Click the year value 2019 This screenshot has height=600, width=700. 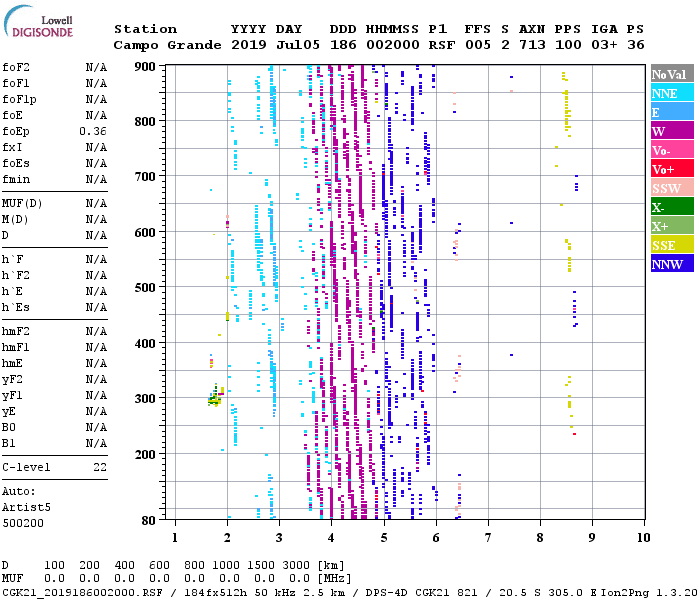249,45
